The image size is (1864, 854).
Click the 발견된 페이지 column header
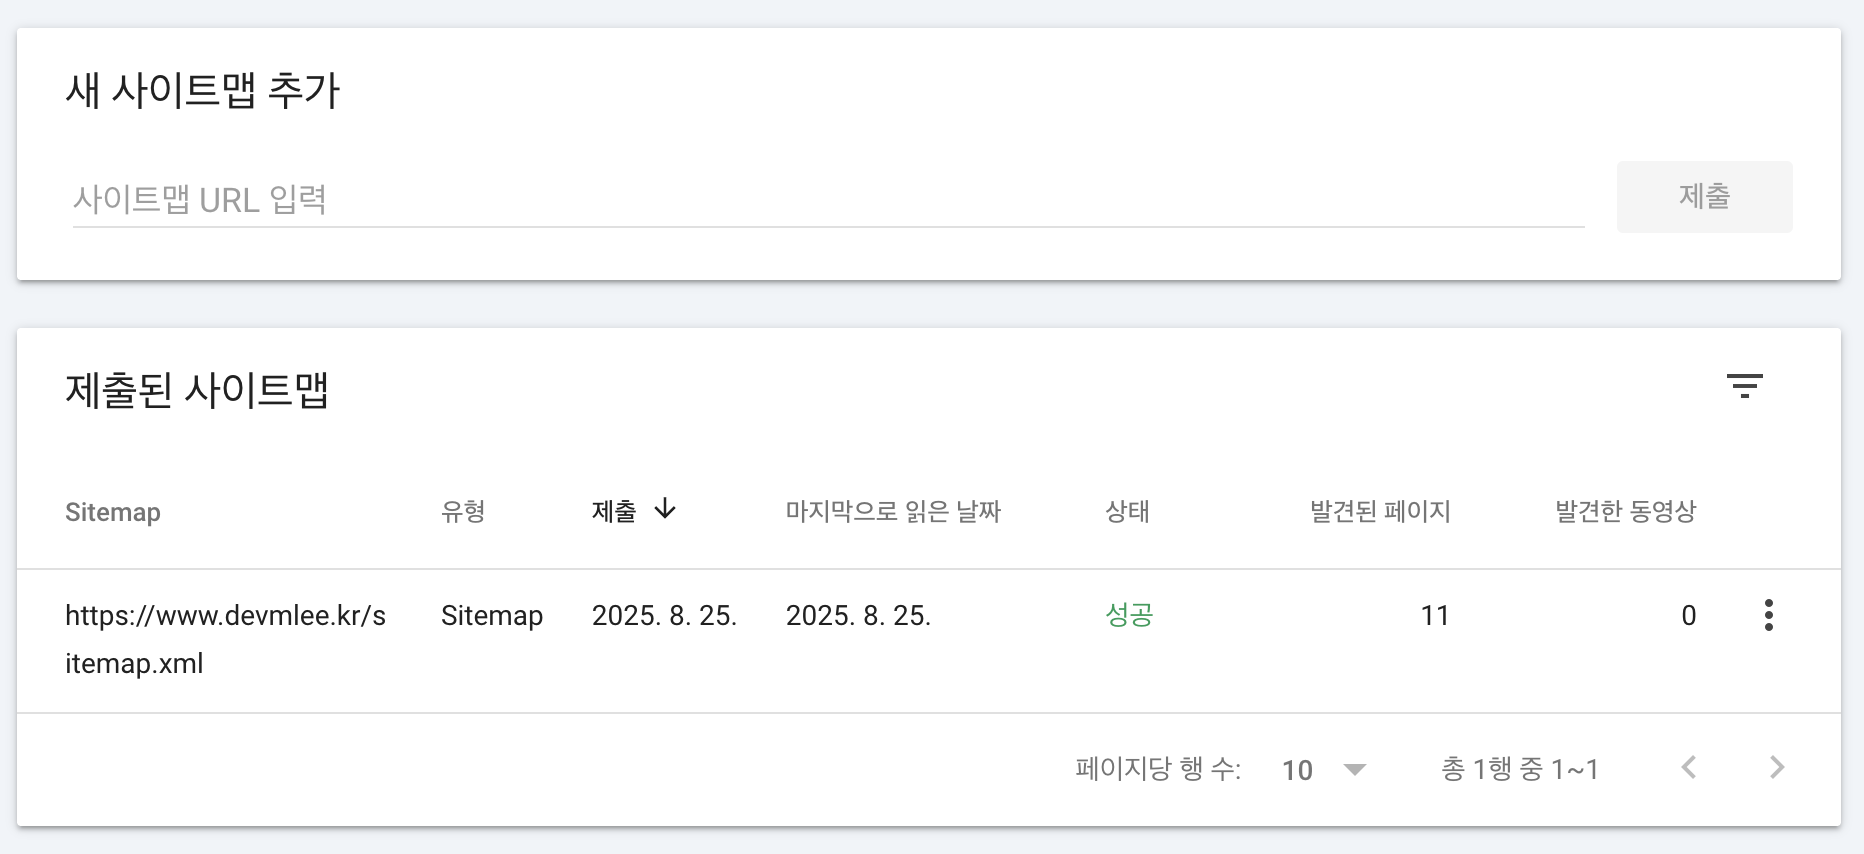pos(1379,511)
